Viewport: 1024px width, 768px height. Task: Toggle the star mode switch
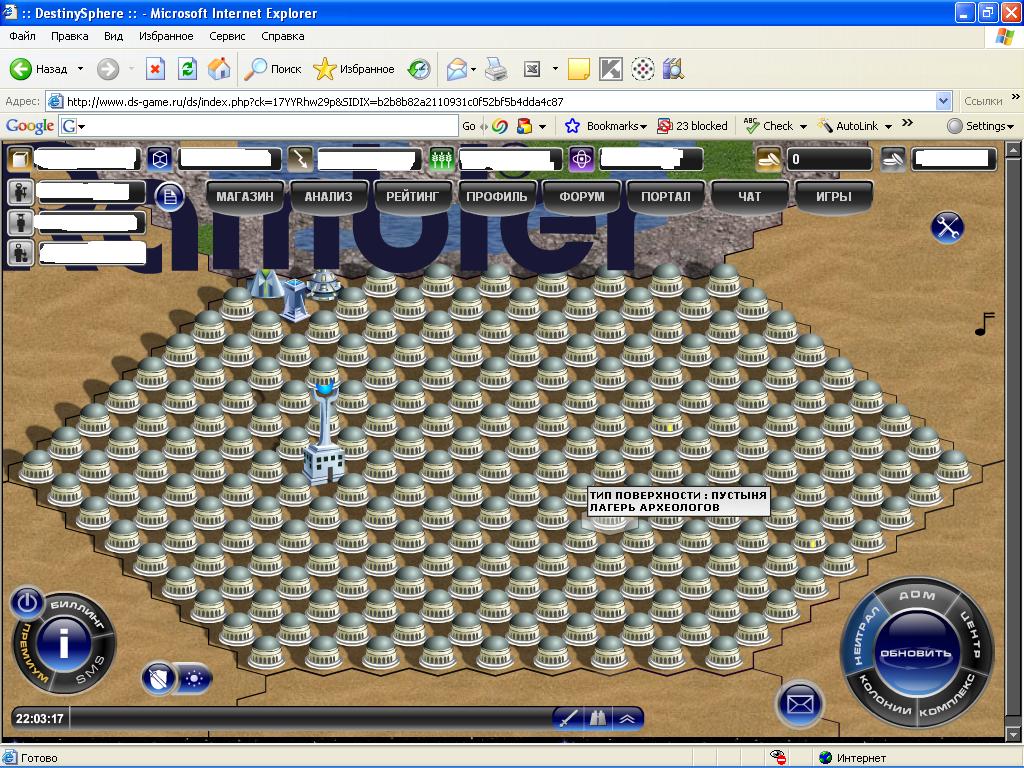point(193,679)
